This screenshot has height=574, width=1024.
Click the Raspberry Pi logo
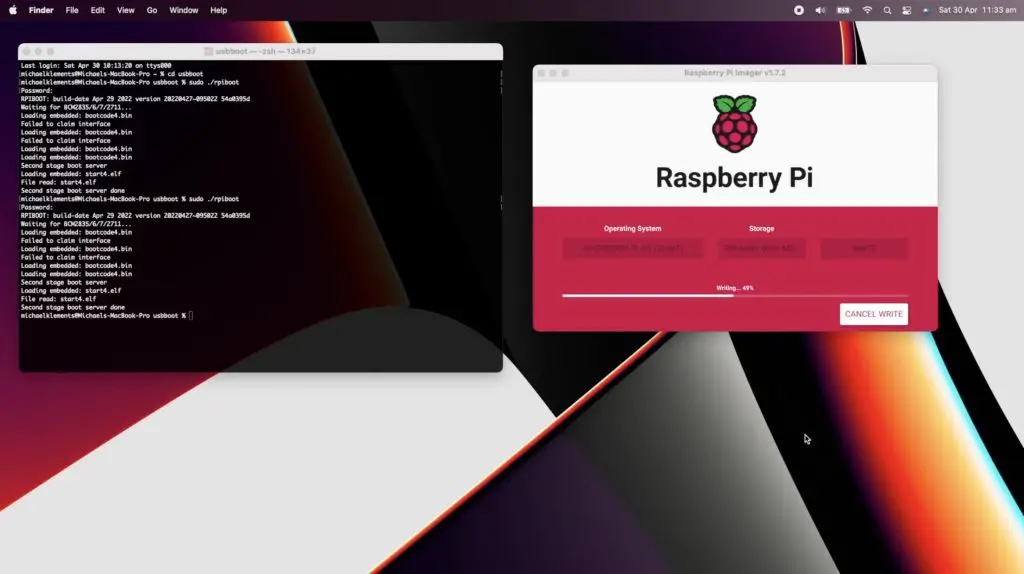point(734,124)
